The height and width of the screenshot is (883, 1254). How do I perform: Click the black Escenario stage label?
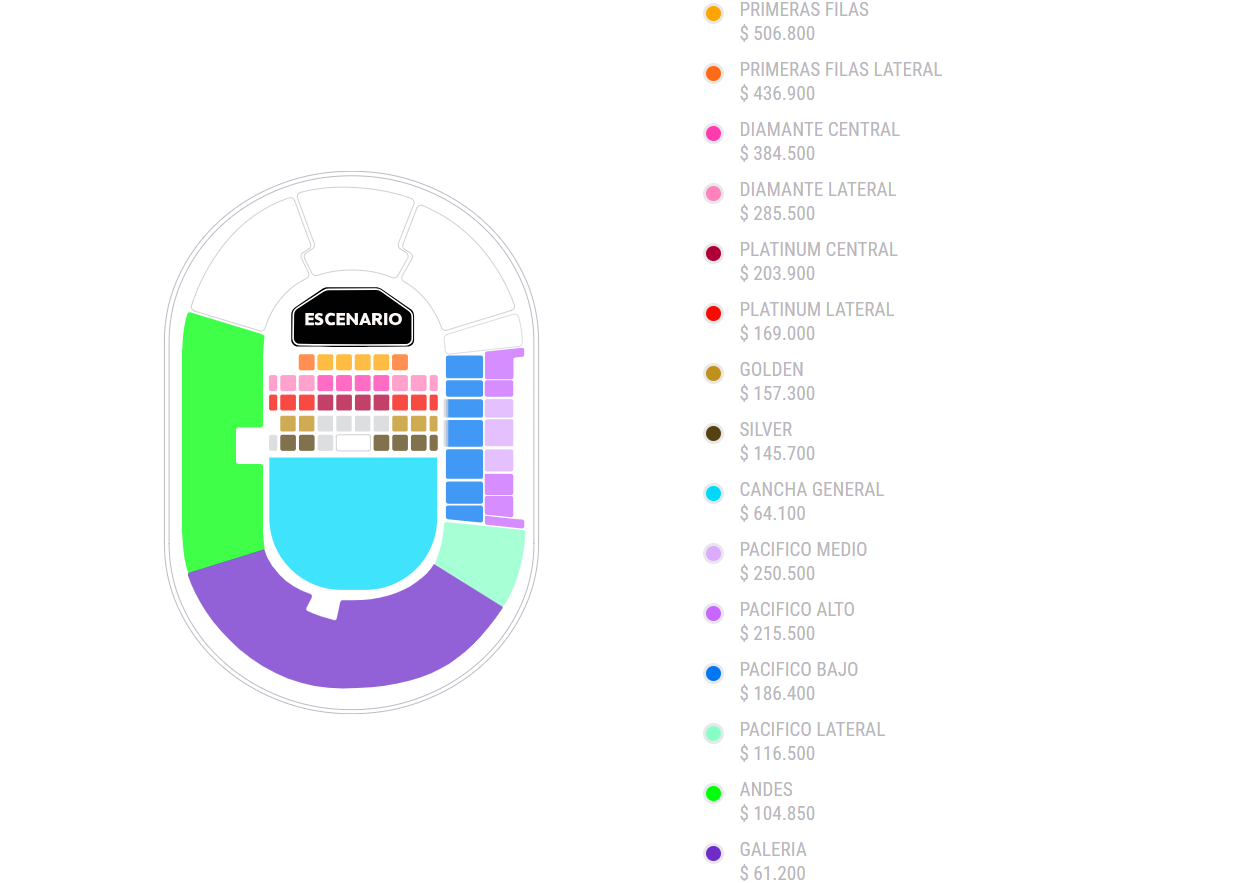point(353,319)
